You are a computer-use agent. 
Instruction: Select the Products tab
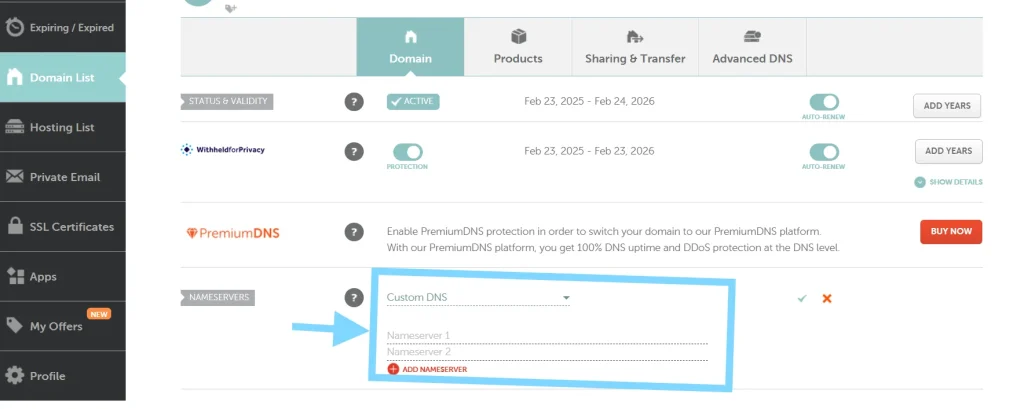pyautogui.click(x=518, y=47)
